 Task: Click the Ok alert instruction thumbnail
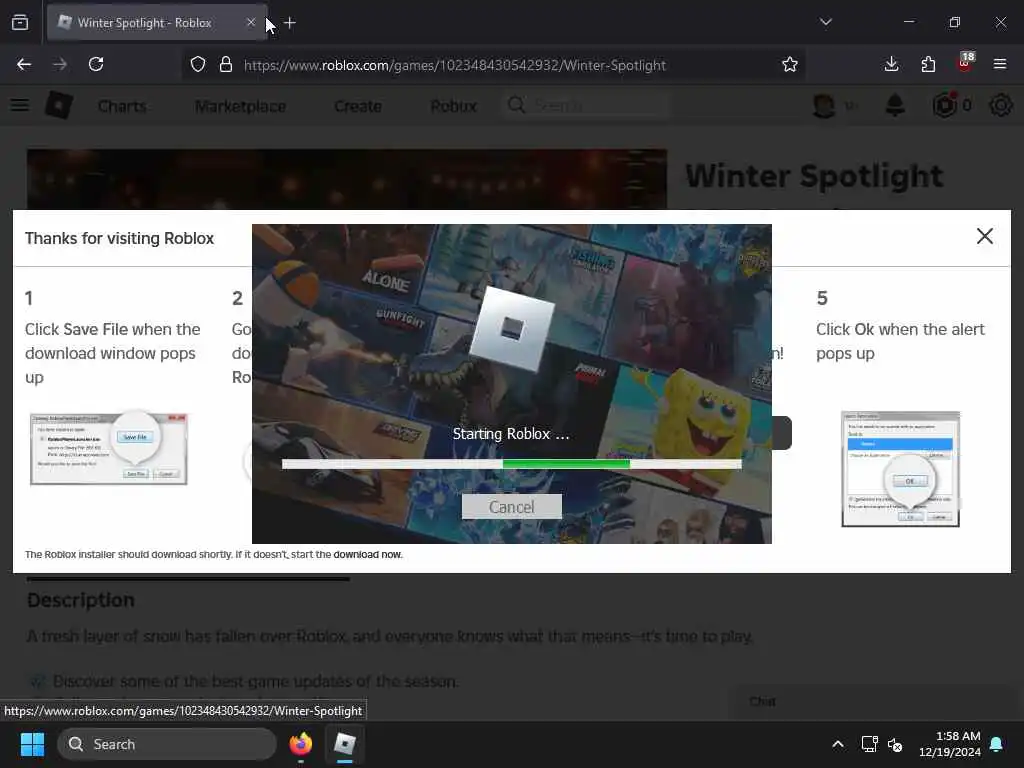click(x=901, y=469)
